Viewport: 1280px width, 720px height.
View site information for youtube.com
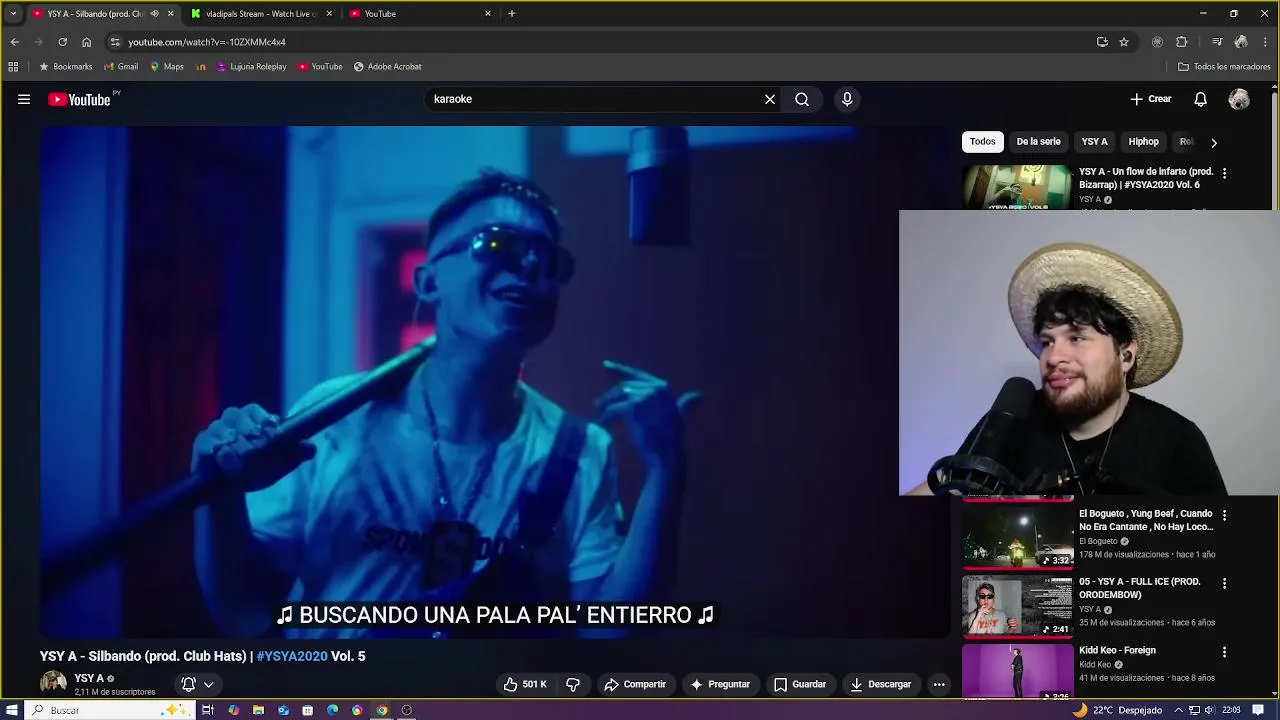(115, 42)
